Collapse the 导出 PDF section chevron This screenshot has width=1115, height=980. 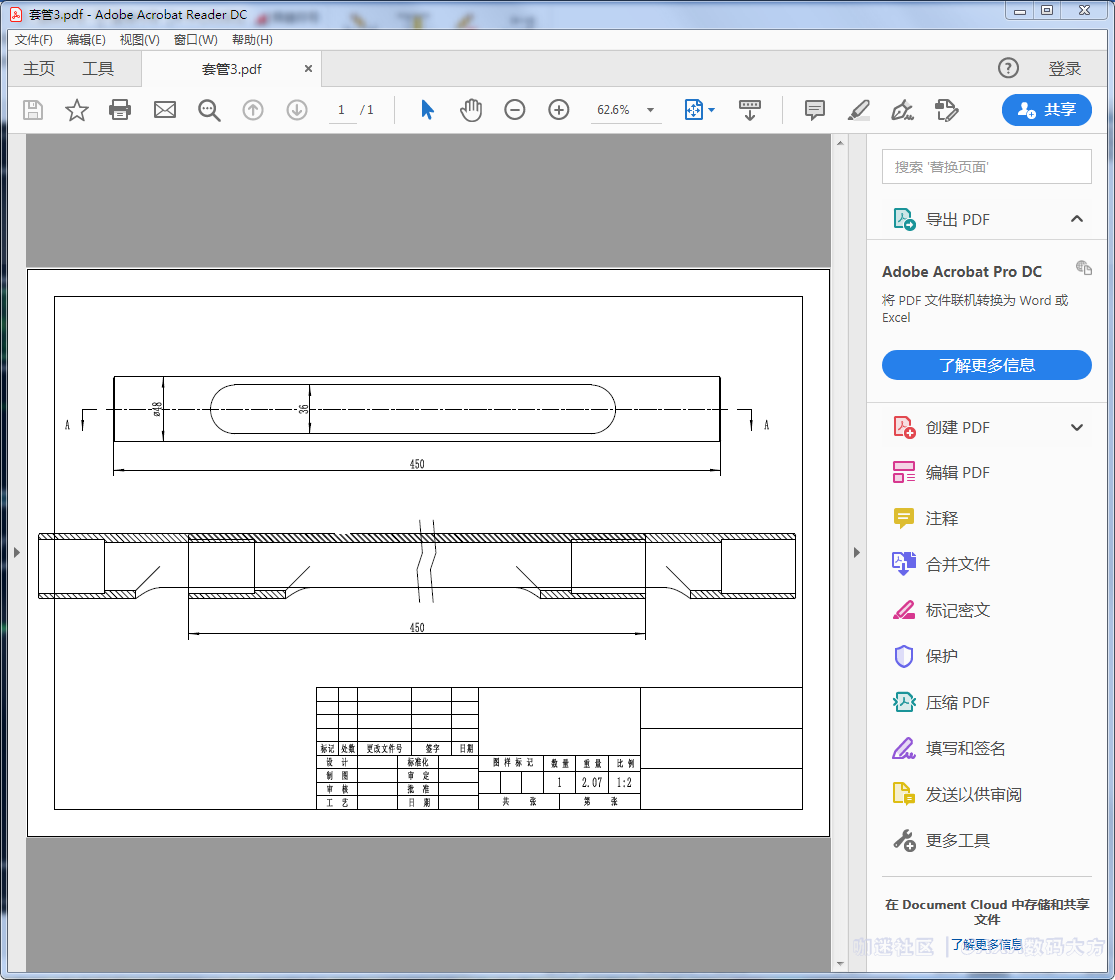pyautogui.click(x=1077, y=219)
